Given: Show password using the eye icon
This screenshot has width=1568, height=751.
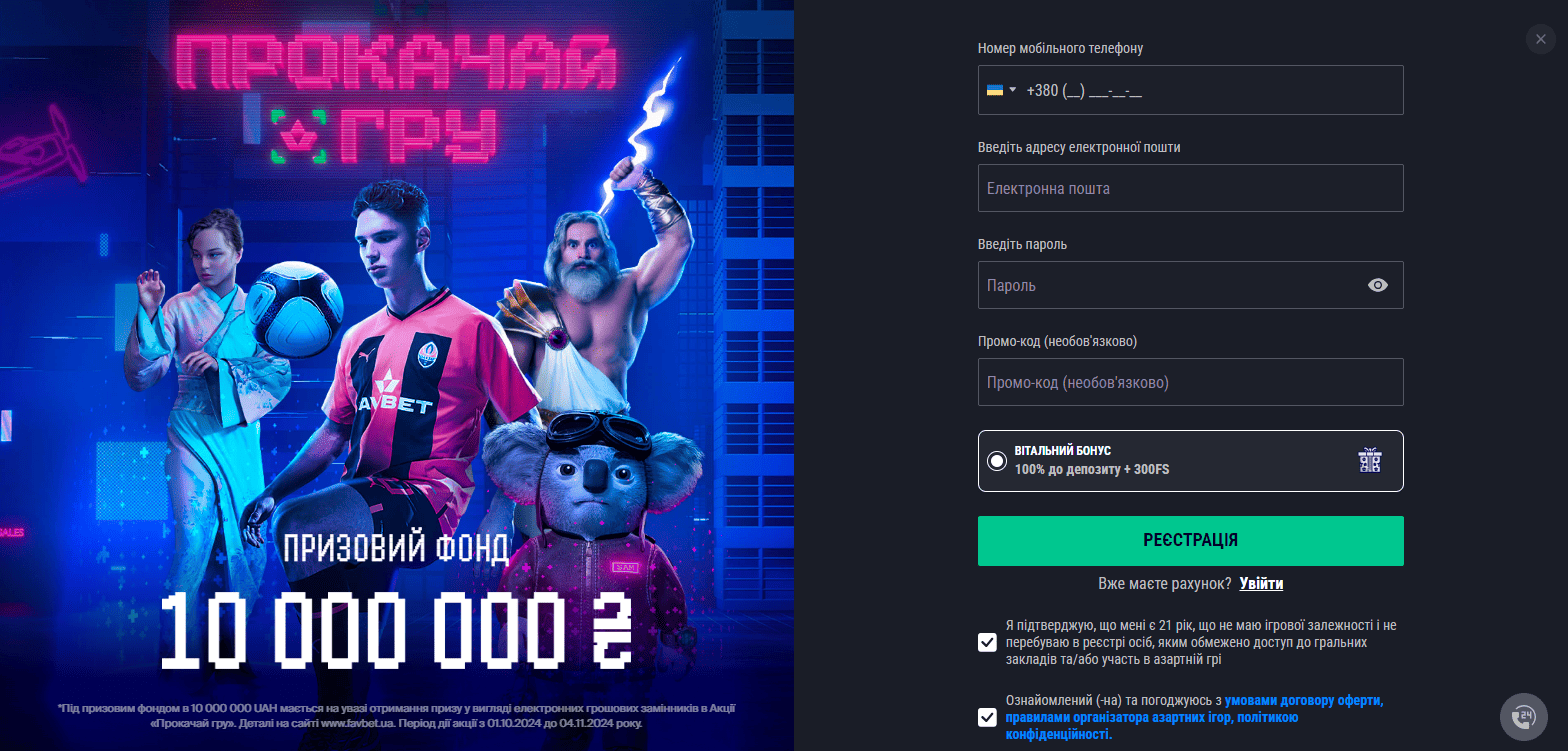Looking at the screenshot, I should (1378, 285).
